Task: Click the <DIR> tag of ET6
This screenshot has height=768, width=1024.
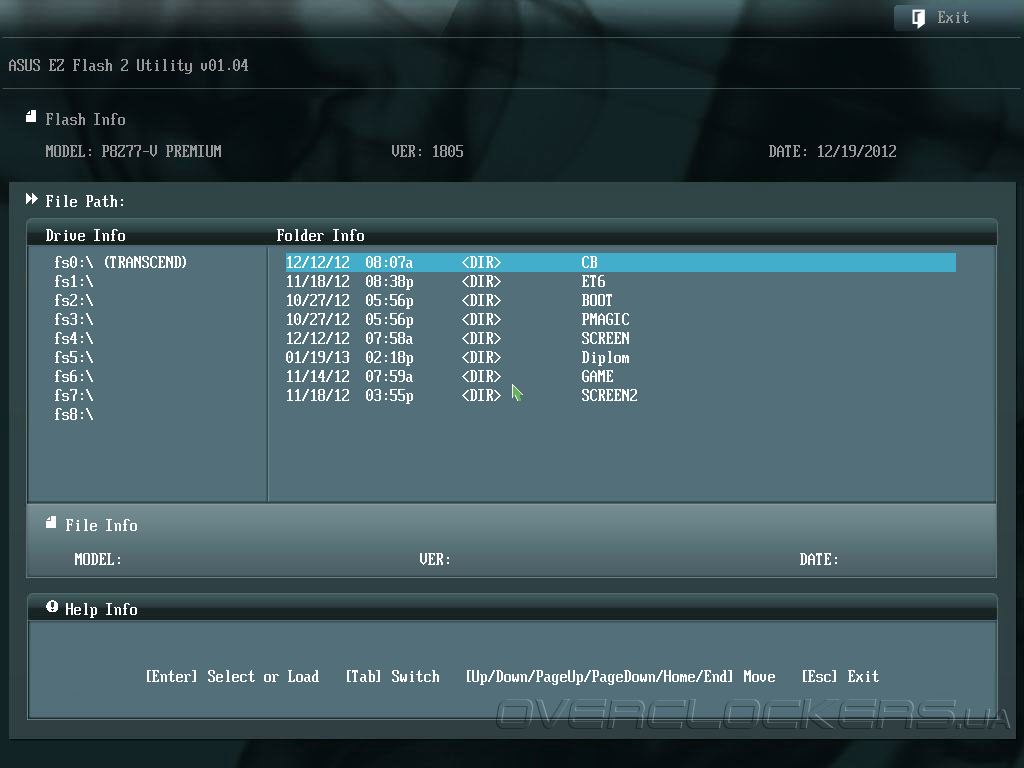Action: 481,281
